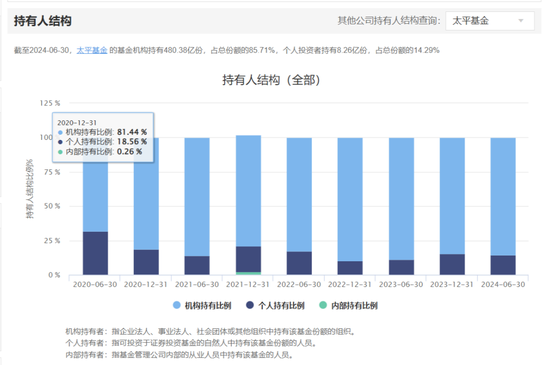Viewport: 550px width, 365px height.
Task: Select the 2023-06-30 bar's dark individual segment
Action: (x=401, y=267)
